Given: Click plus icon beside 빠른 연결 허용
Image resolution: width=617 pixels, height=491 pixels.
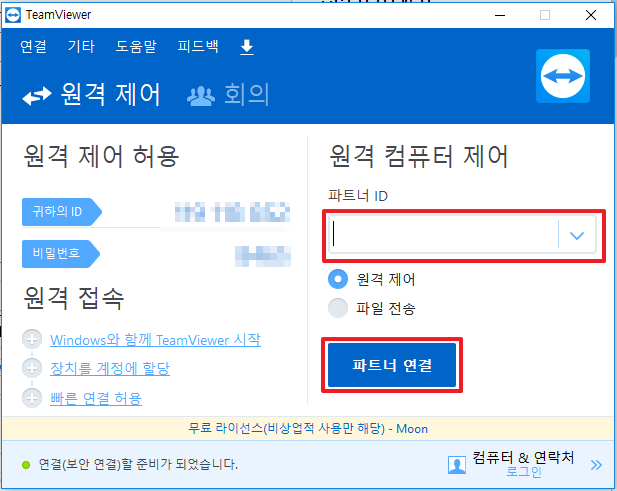Looking at the screenshot, I should [x=32, y=398].
